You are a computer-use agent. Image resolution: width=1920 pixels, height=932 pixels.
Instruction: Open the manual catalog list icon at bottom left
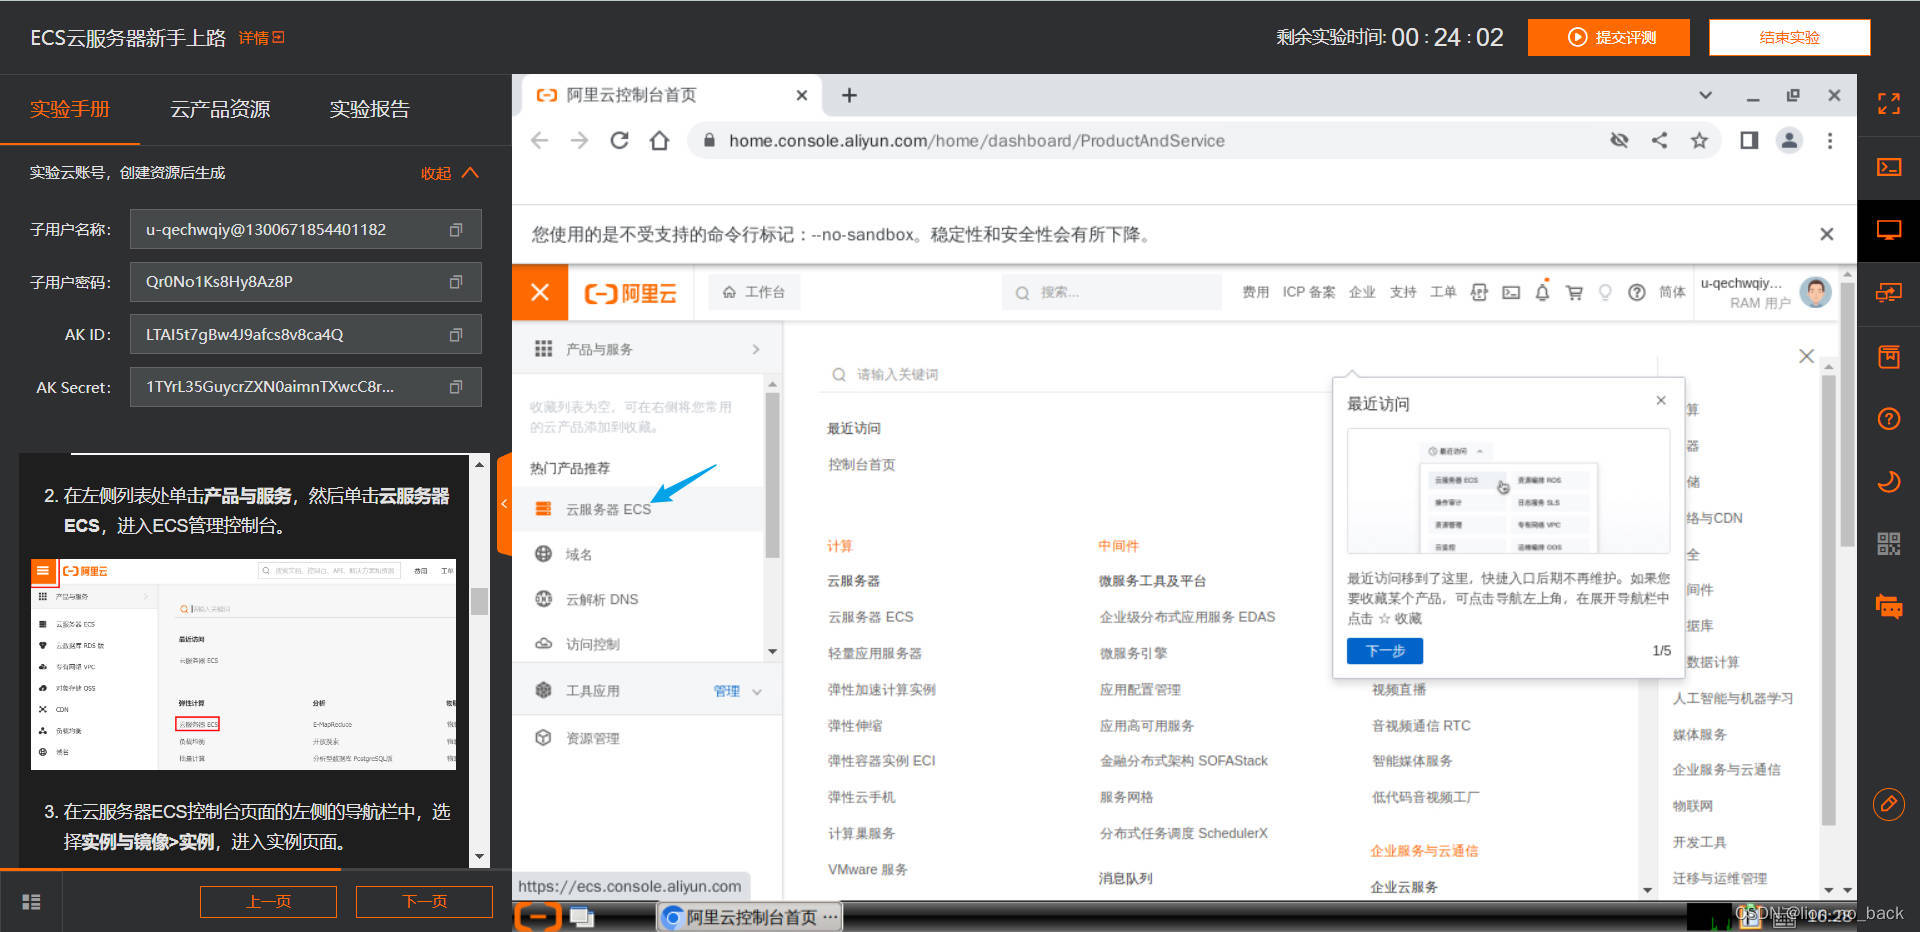point(31,901)
